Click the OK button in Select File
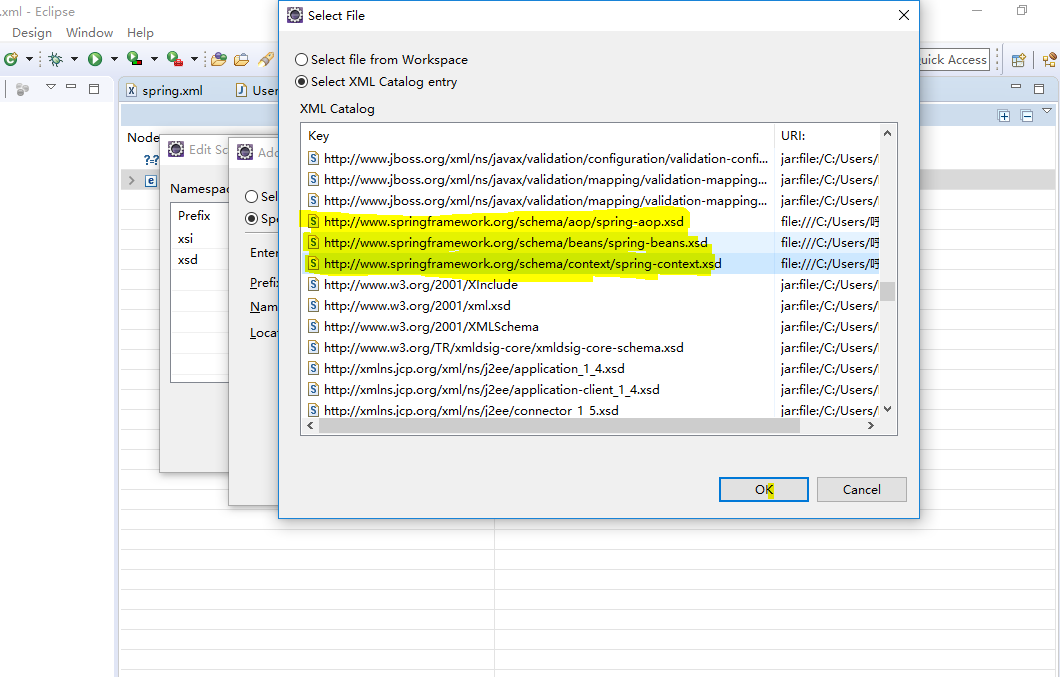Image resolution: width=1060 pixels, height=677 pixels. click(763, 490)
